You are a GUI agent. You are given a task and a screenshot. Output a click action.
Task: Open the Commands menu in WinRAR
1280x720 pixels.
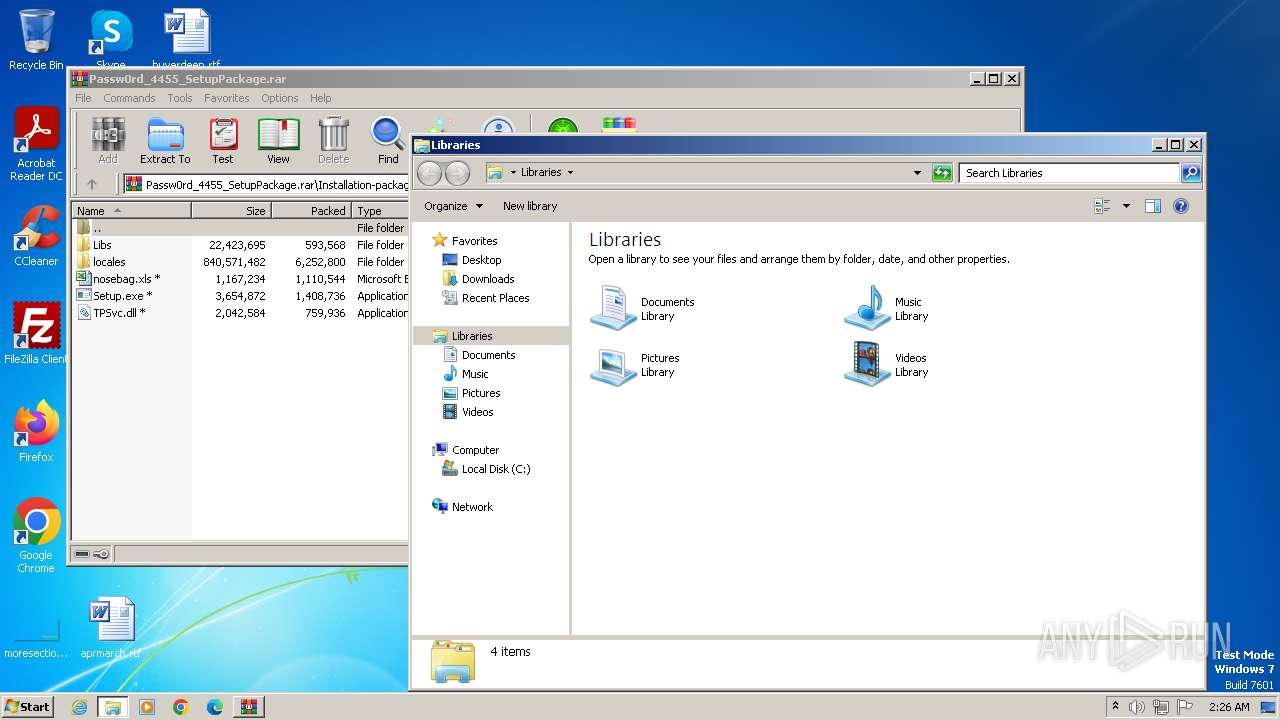click(129, 98)
